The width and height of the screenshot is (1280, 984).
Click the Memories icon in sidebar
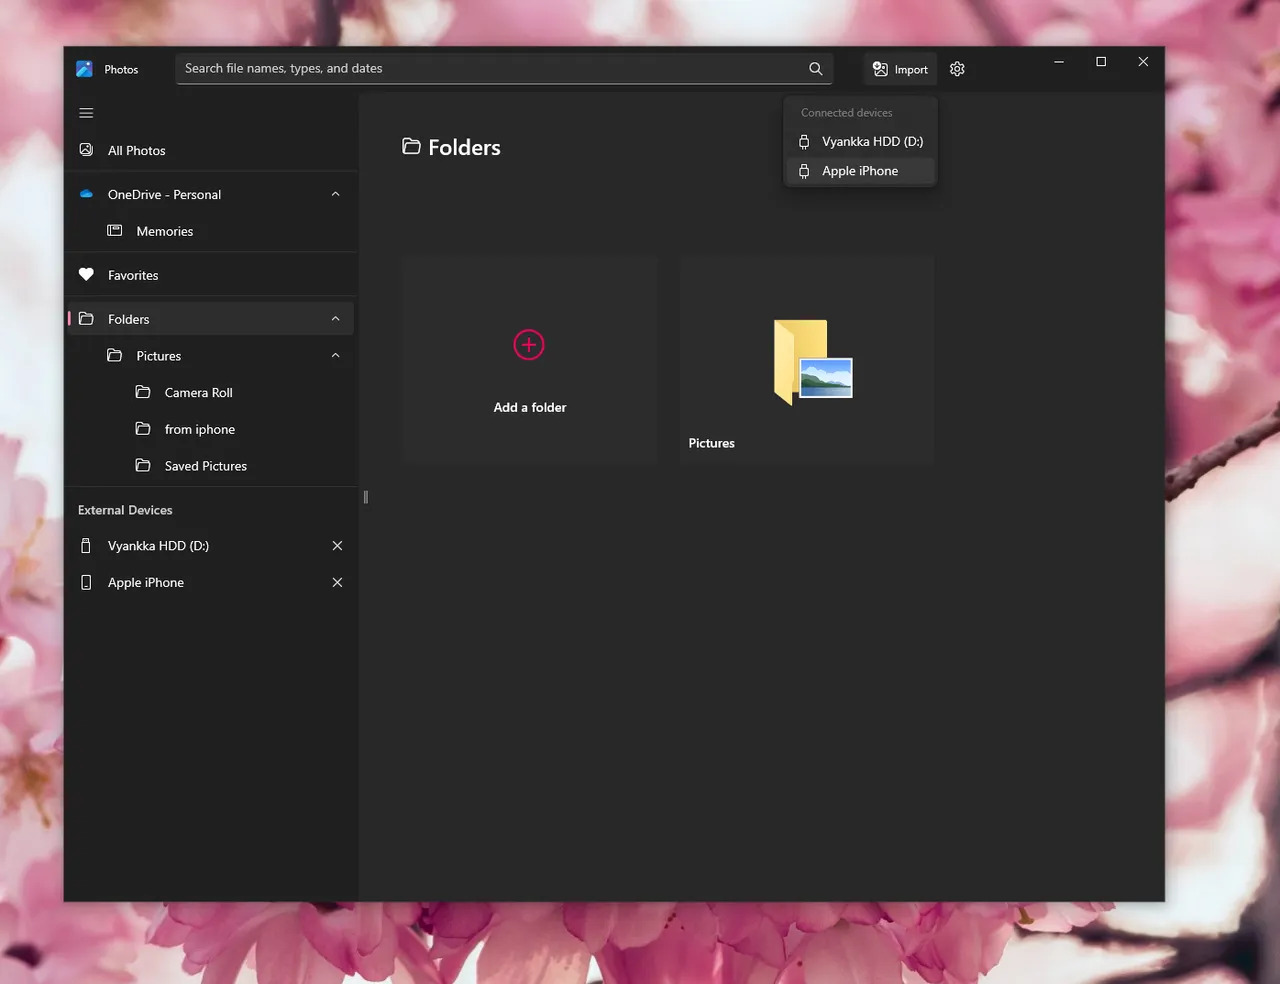point(115,231)
